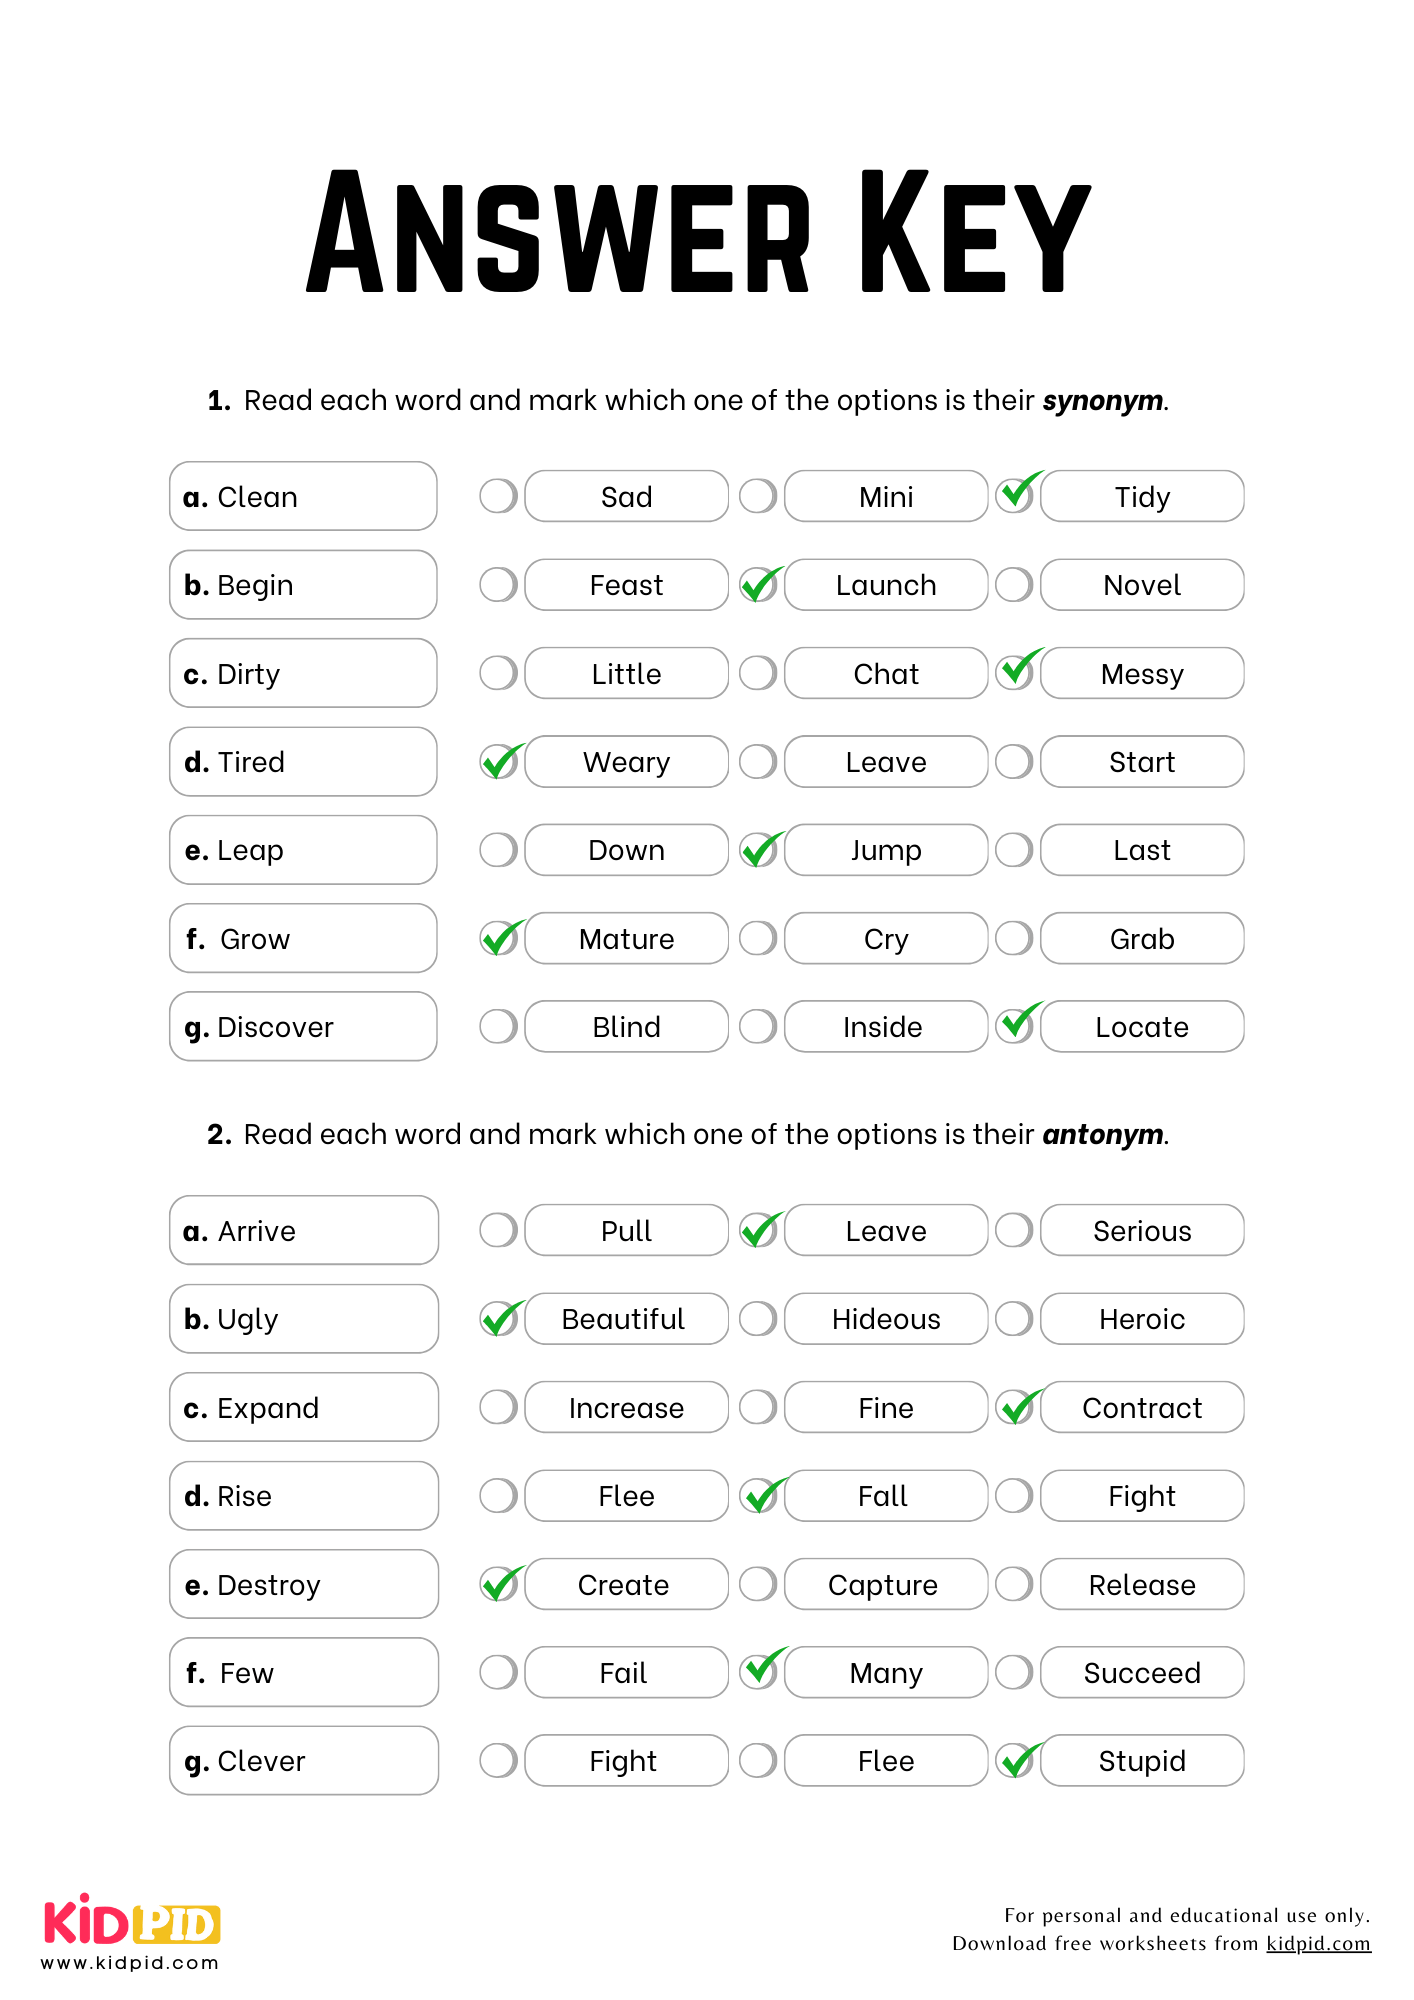Click the green checkmark beside Beautiful

point(500,1318)
